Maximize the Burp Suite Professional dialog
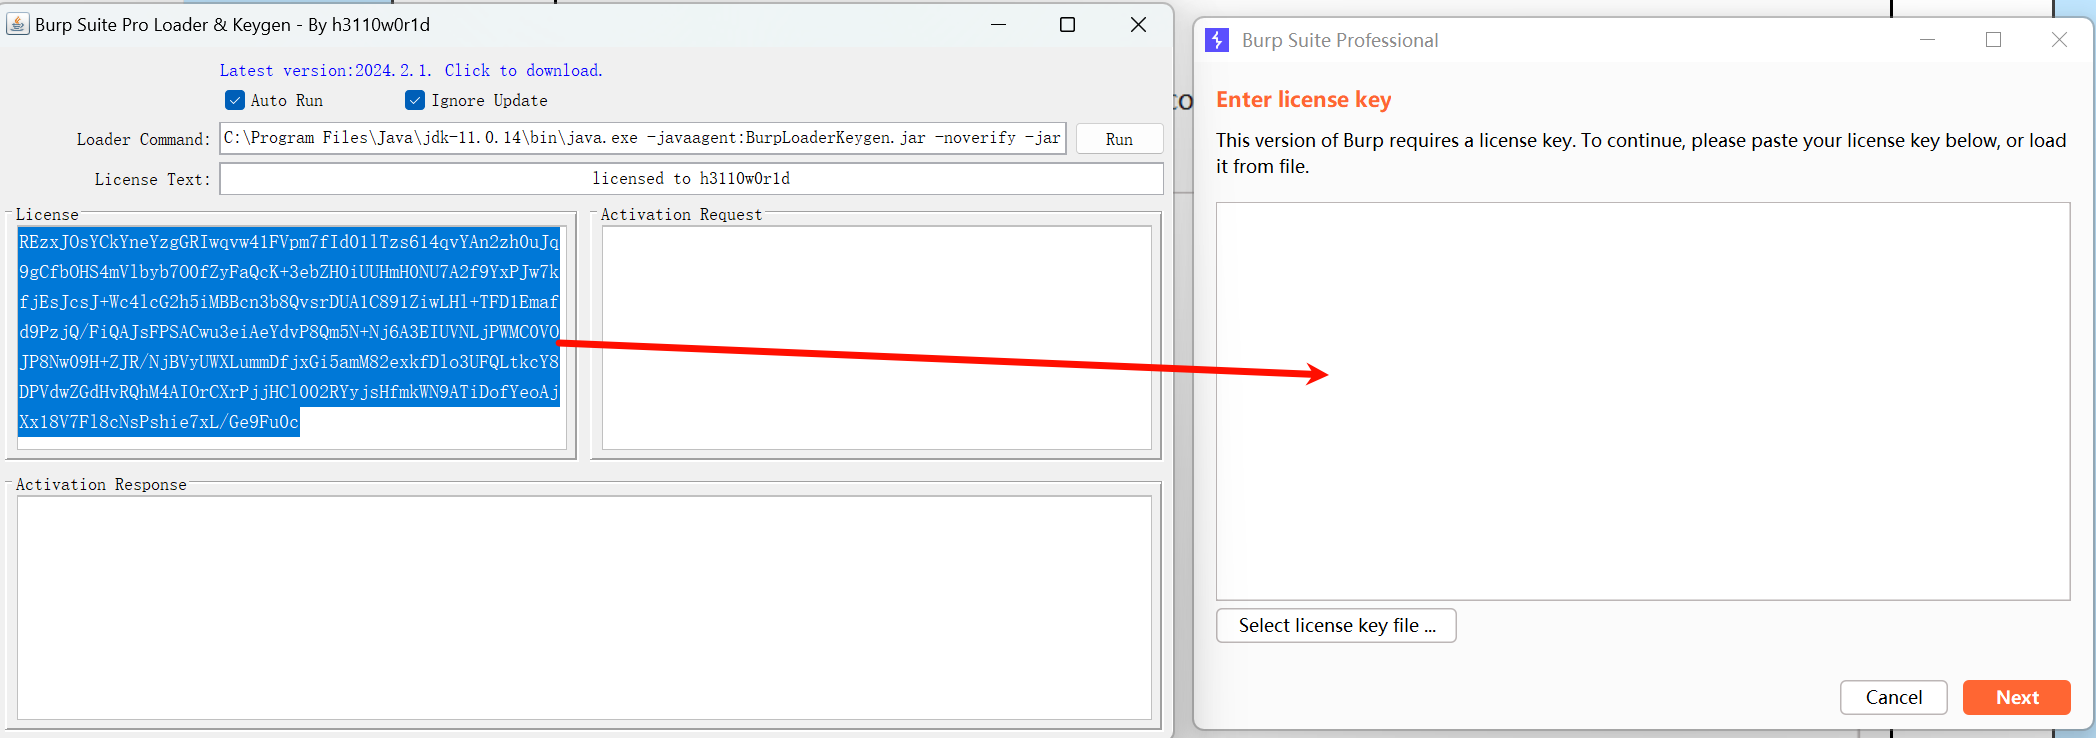This screenshot has width=2096, height=738. (1993, 40)
